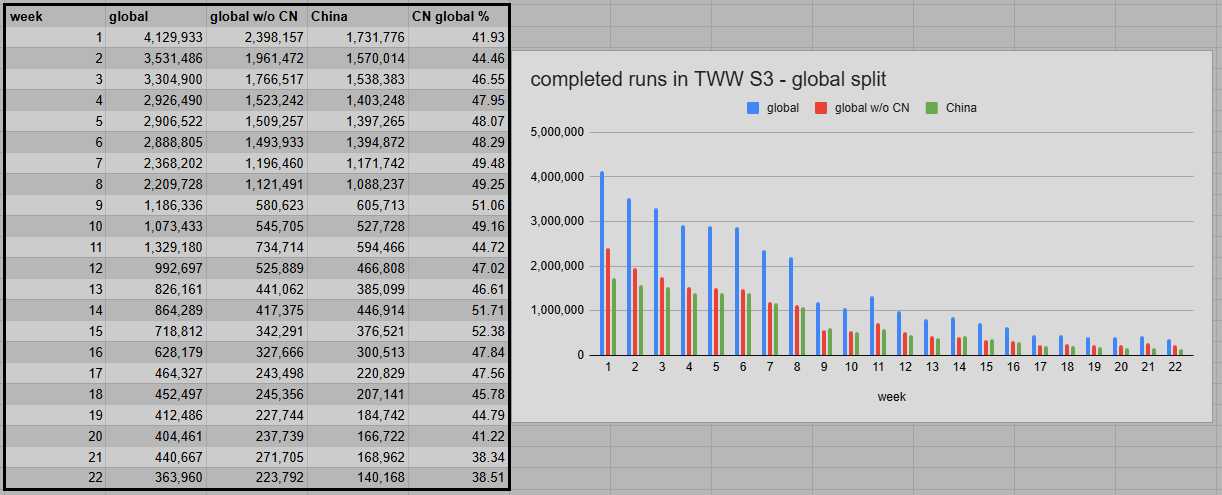
Task: Click the red global w/o CN legend swatch
Action: (821, 108)
